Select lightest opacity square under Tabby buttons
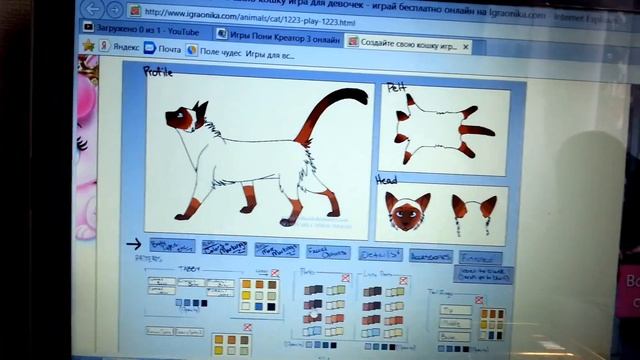The image size is (640, 360). pyautogui.click(x=179, y=302)
